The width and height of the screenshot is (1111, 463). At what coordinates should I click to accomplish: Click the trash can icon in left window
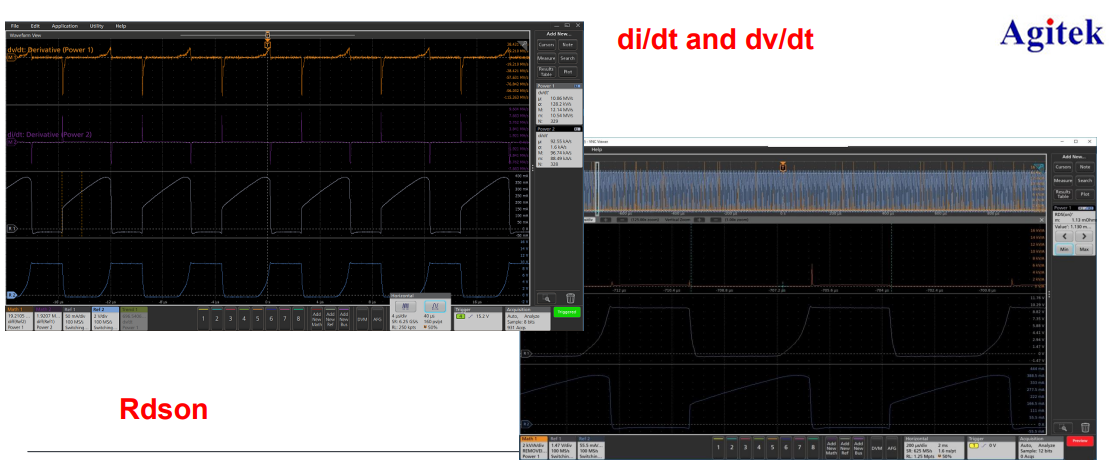click(570, 299)
